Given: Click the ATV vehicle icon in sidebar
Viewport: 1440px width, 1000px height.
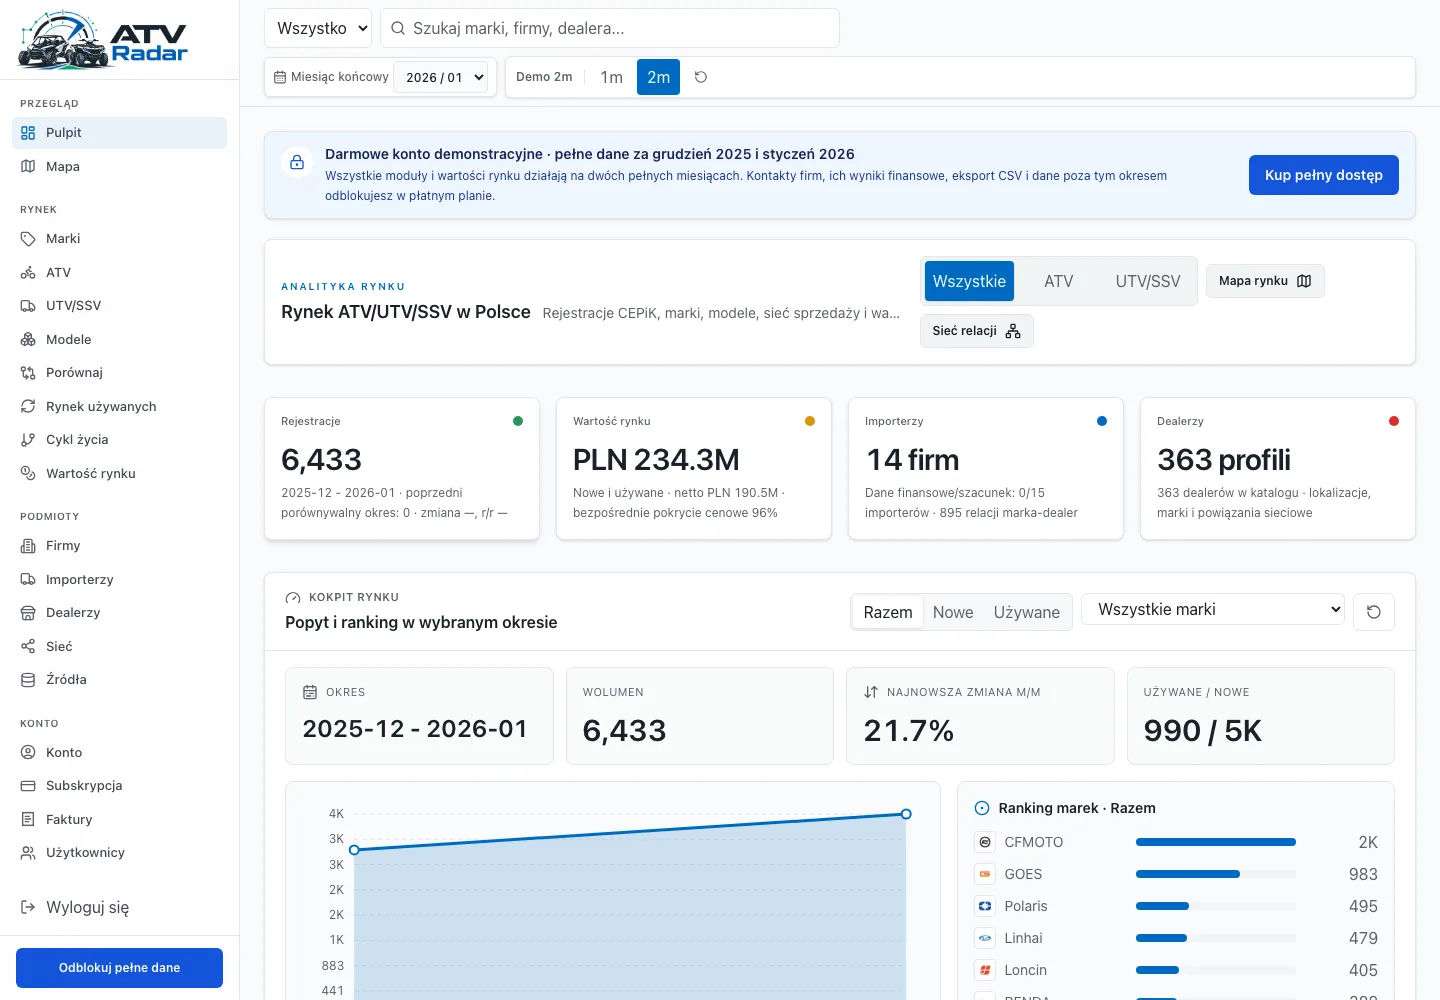Looking at the screenshot, I should pyautogui.click(x=28, y=273).
